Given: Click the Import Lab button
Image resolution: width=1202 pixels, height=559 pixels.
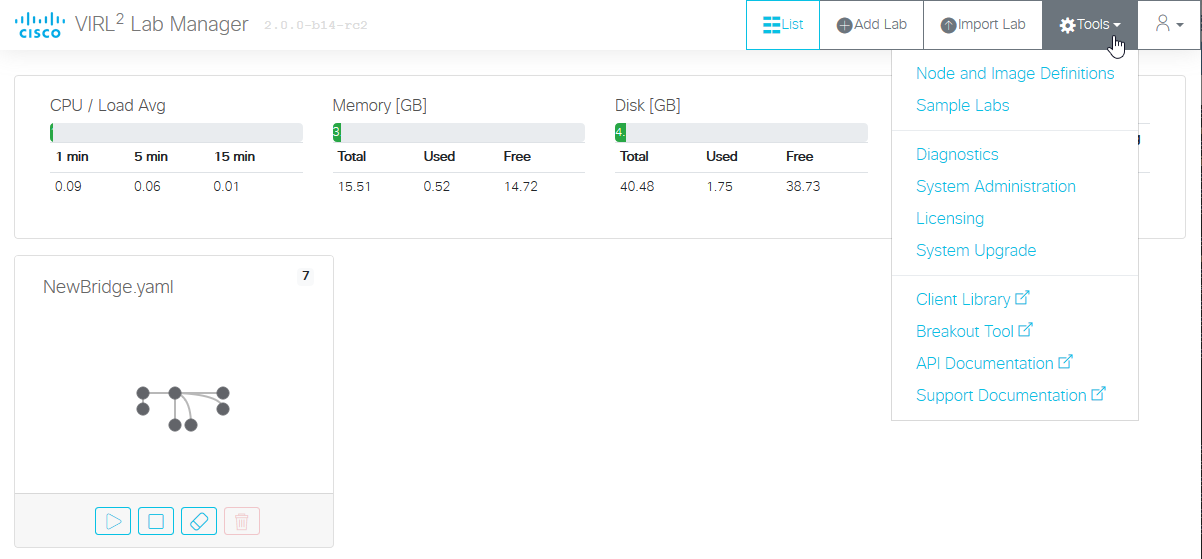Looking at the screenshot, I should (983, 25).
